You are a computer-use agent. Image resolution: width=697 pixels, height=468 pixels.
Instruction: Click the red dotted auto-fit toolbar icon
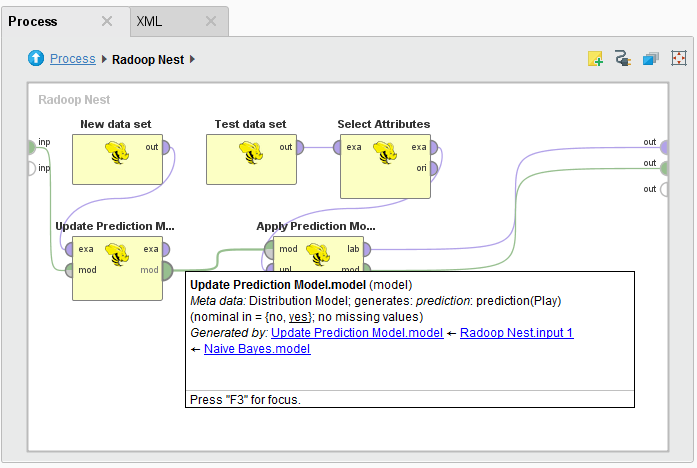679,59
